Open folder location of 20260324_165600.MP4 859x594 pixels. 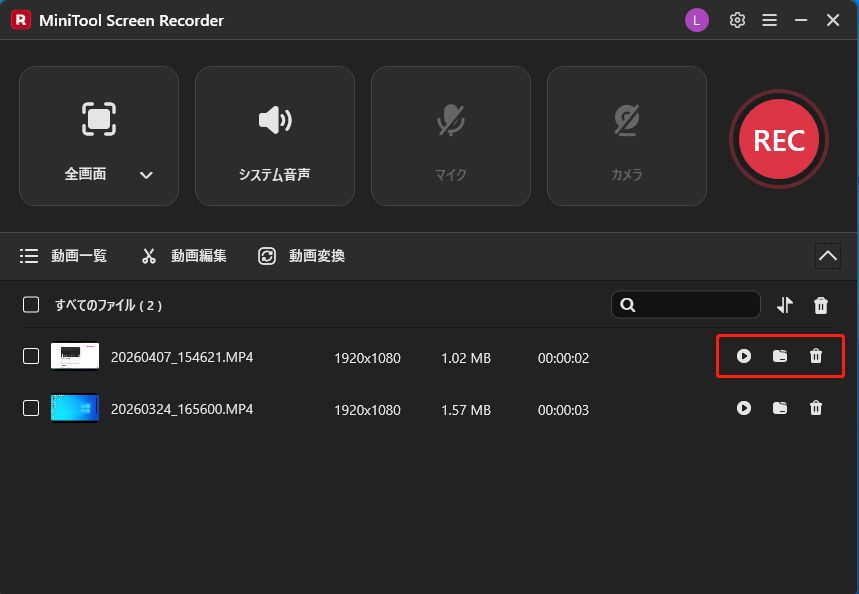click(x=780, y=408)
